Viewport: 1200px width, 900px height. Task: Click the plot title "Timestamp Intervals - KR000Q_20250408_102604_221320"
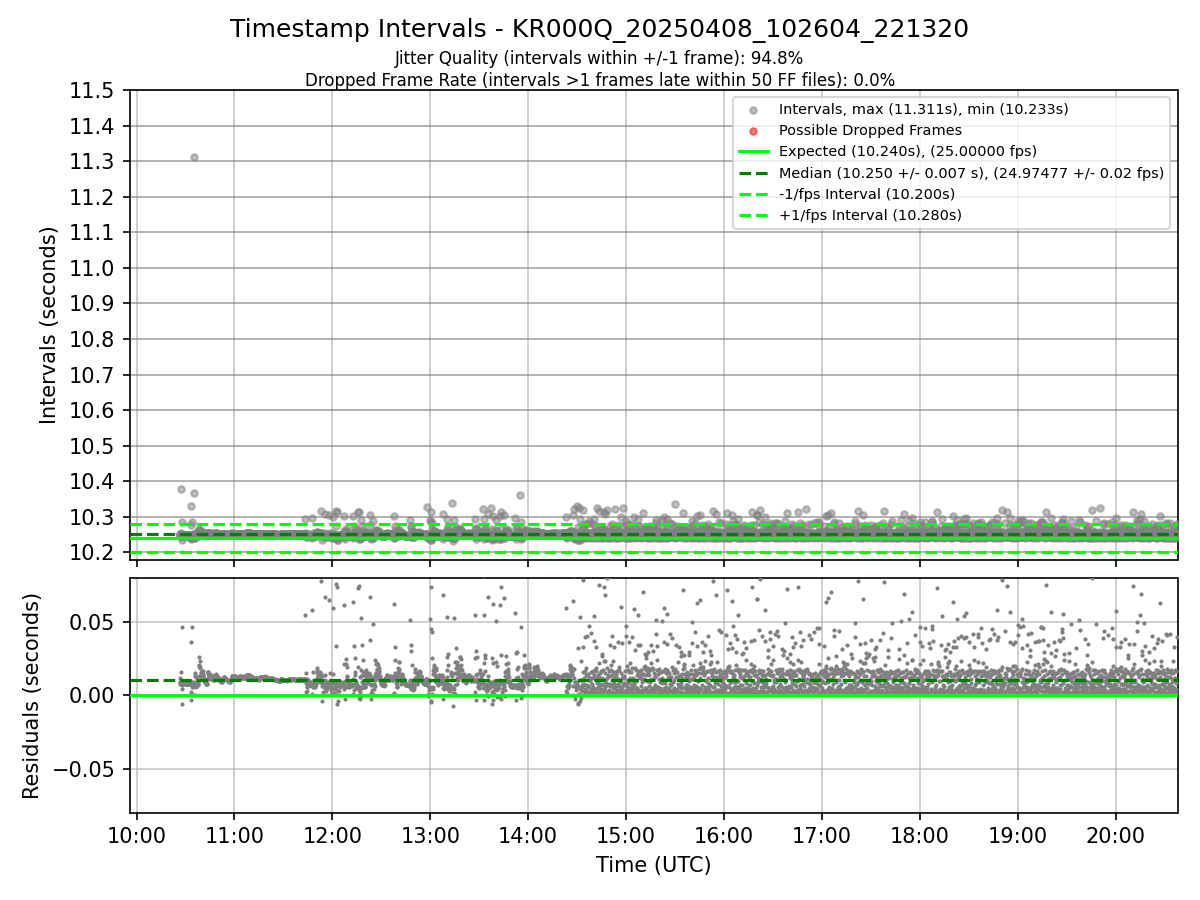coord(599,29)
